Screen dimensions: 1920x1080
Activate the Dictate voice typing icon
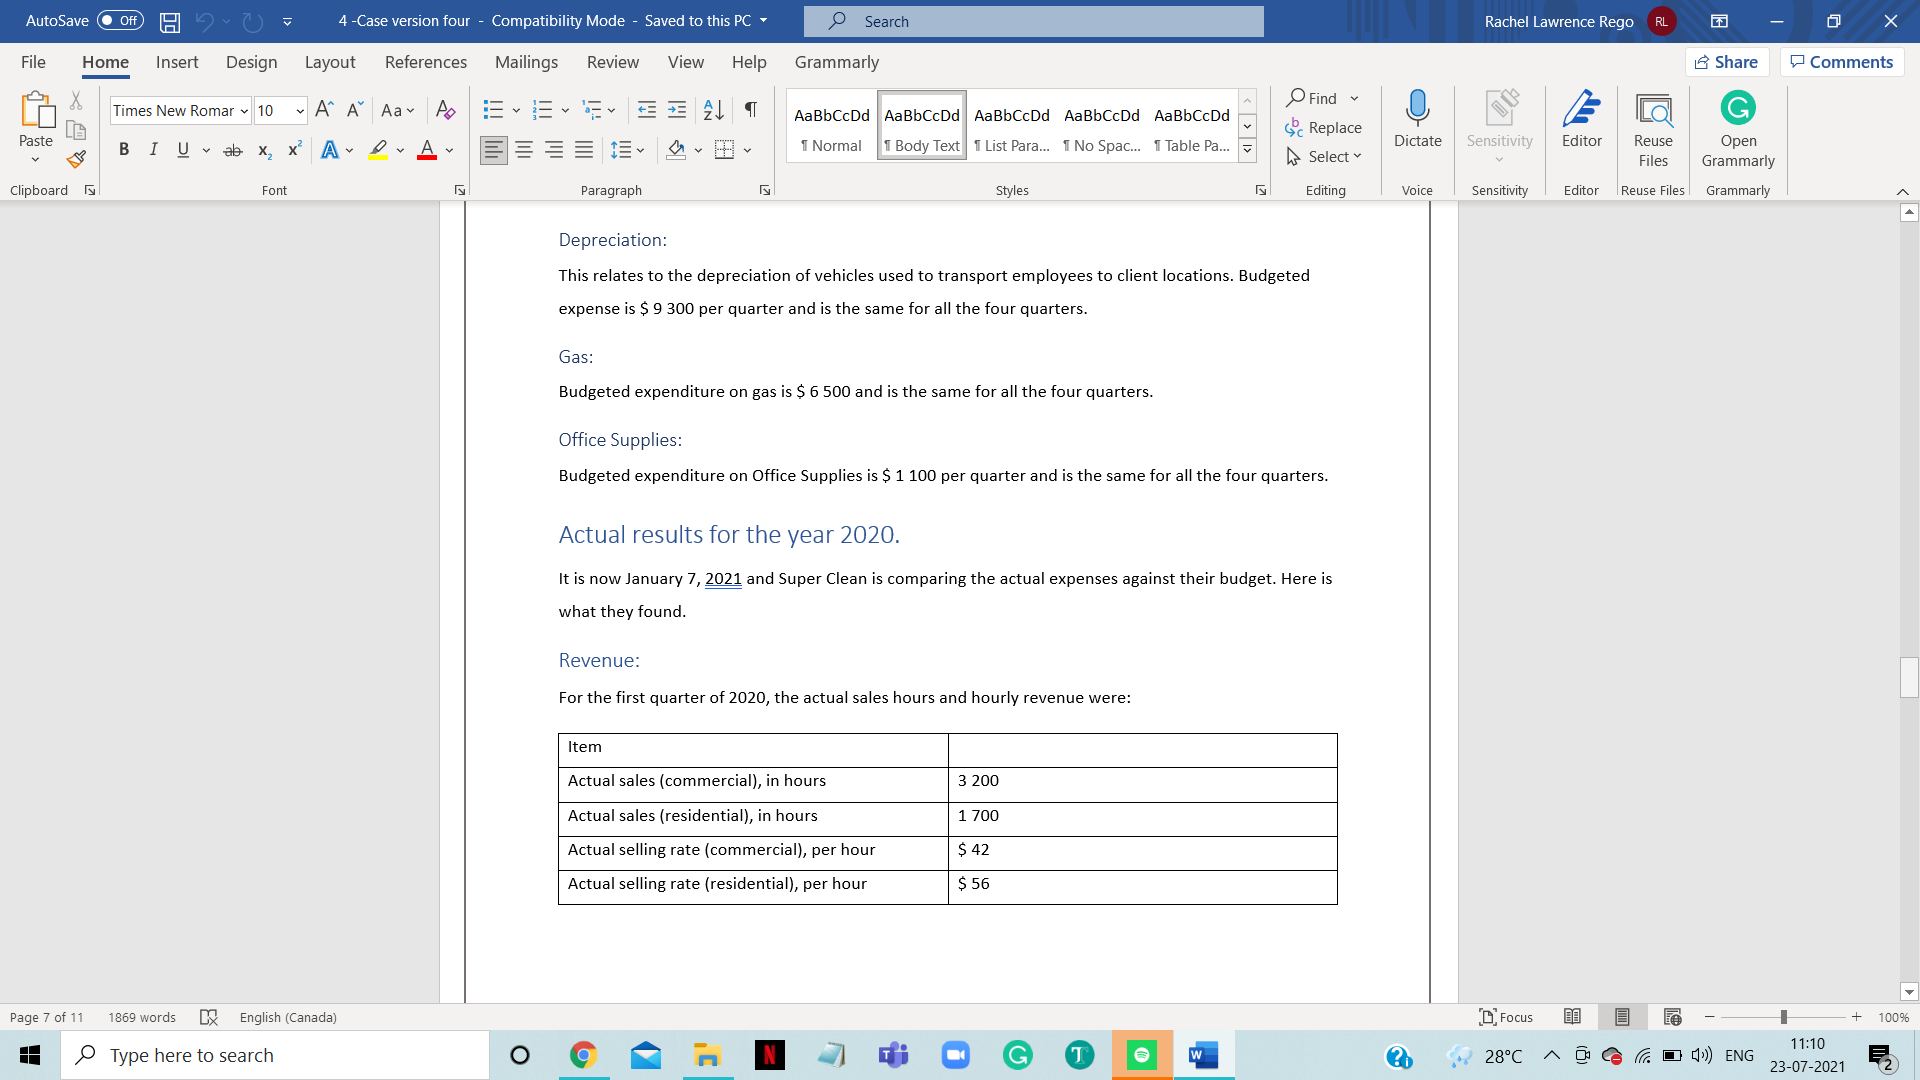pos(1417,123)
